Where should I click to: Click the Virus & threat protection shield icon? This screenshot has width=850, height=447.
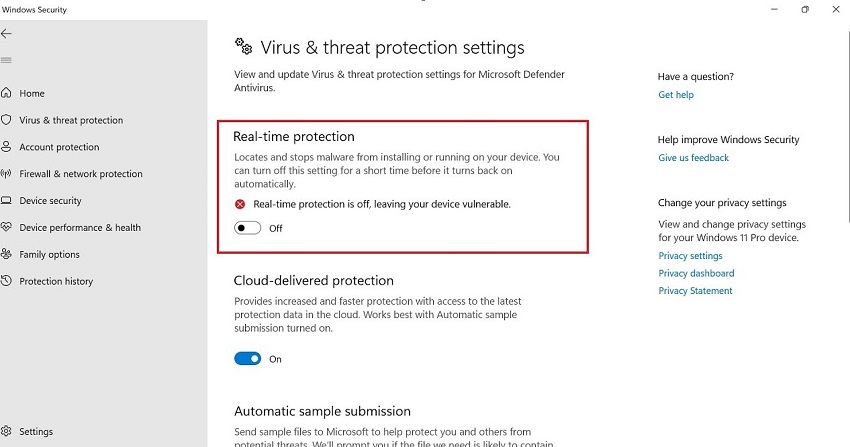pos(7,120)
